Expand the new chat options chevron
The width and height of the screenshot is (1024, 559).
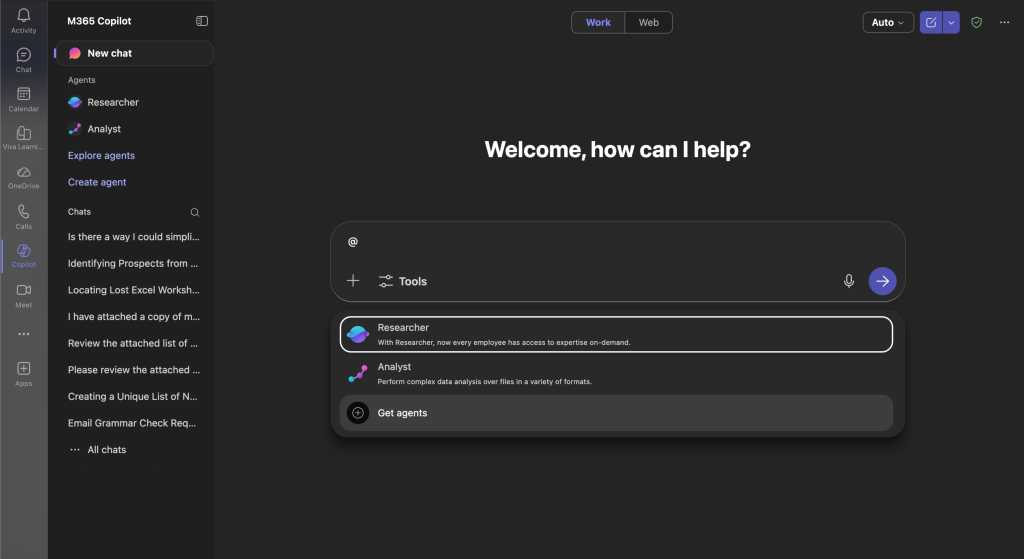coord(951,22)
